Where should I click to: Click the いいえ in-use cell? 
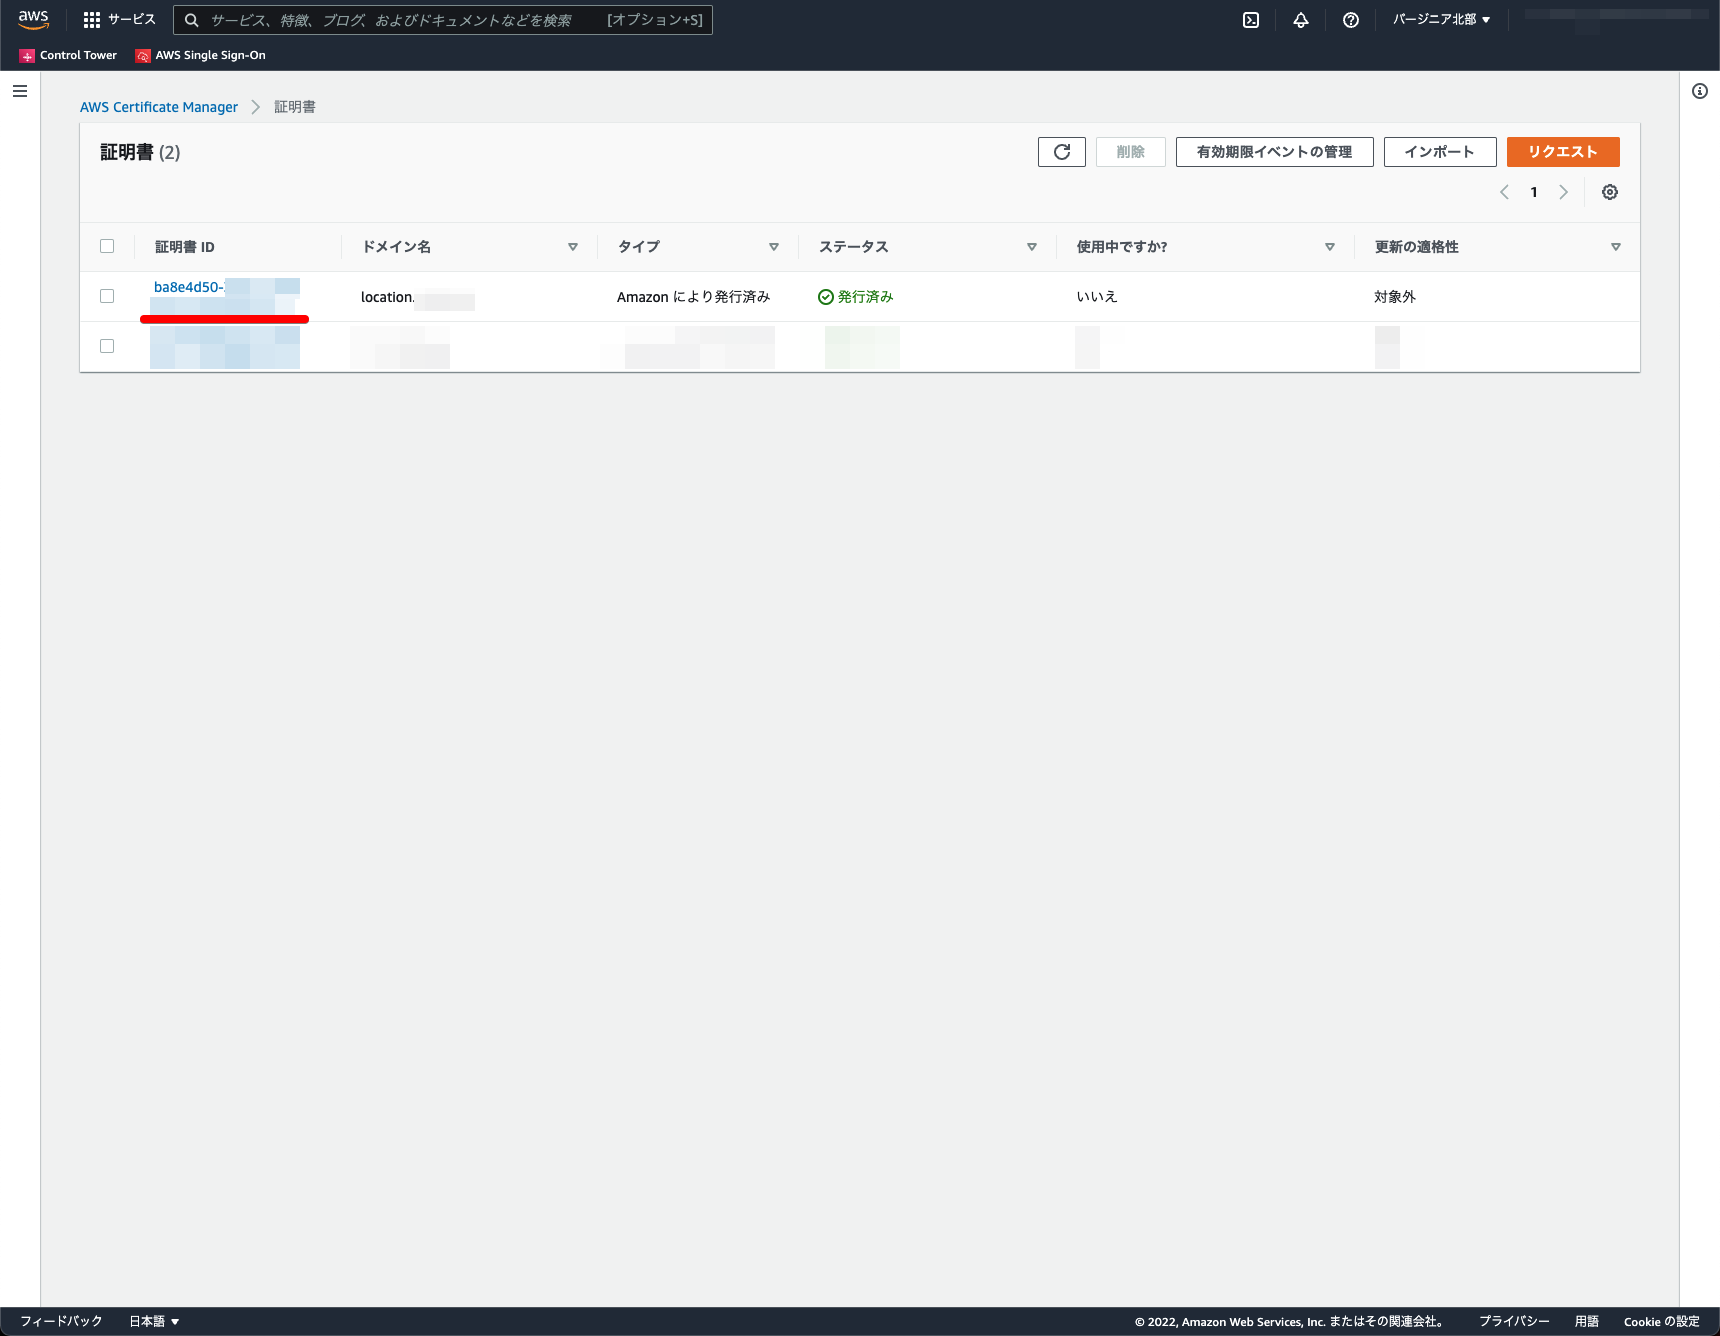coord(1097,297)
